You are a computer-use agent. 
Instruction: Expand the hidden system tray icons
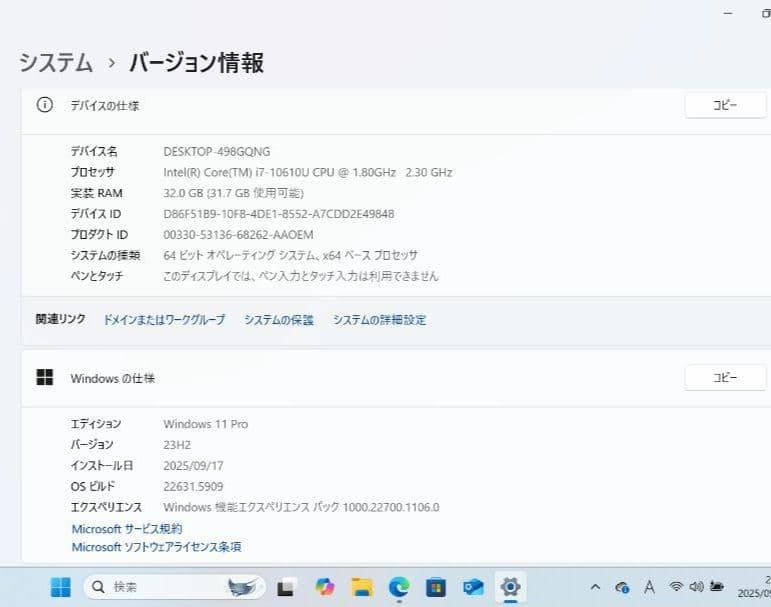(596, 587)
